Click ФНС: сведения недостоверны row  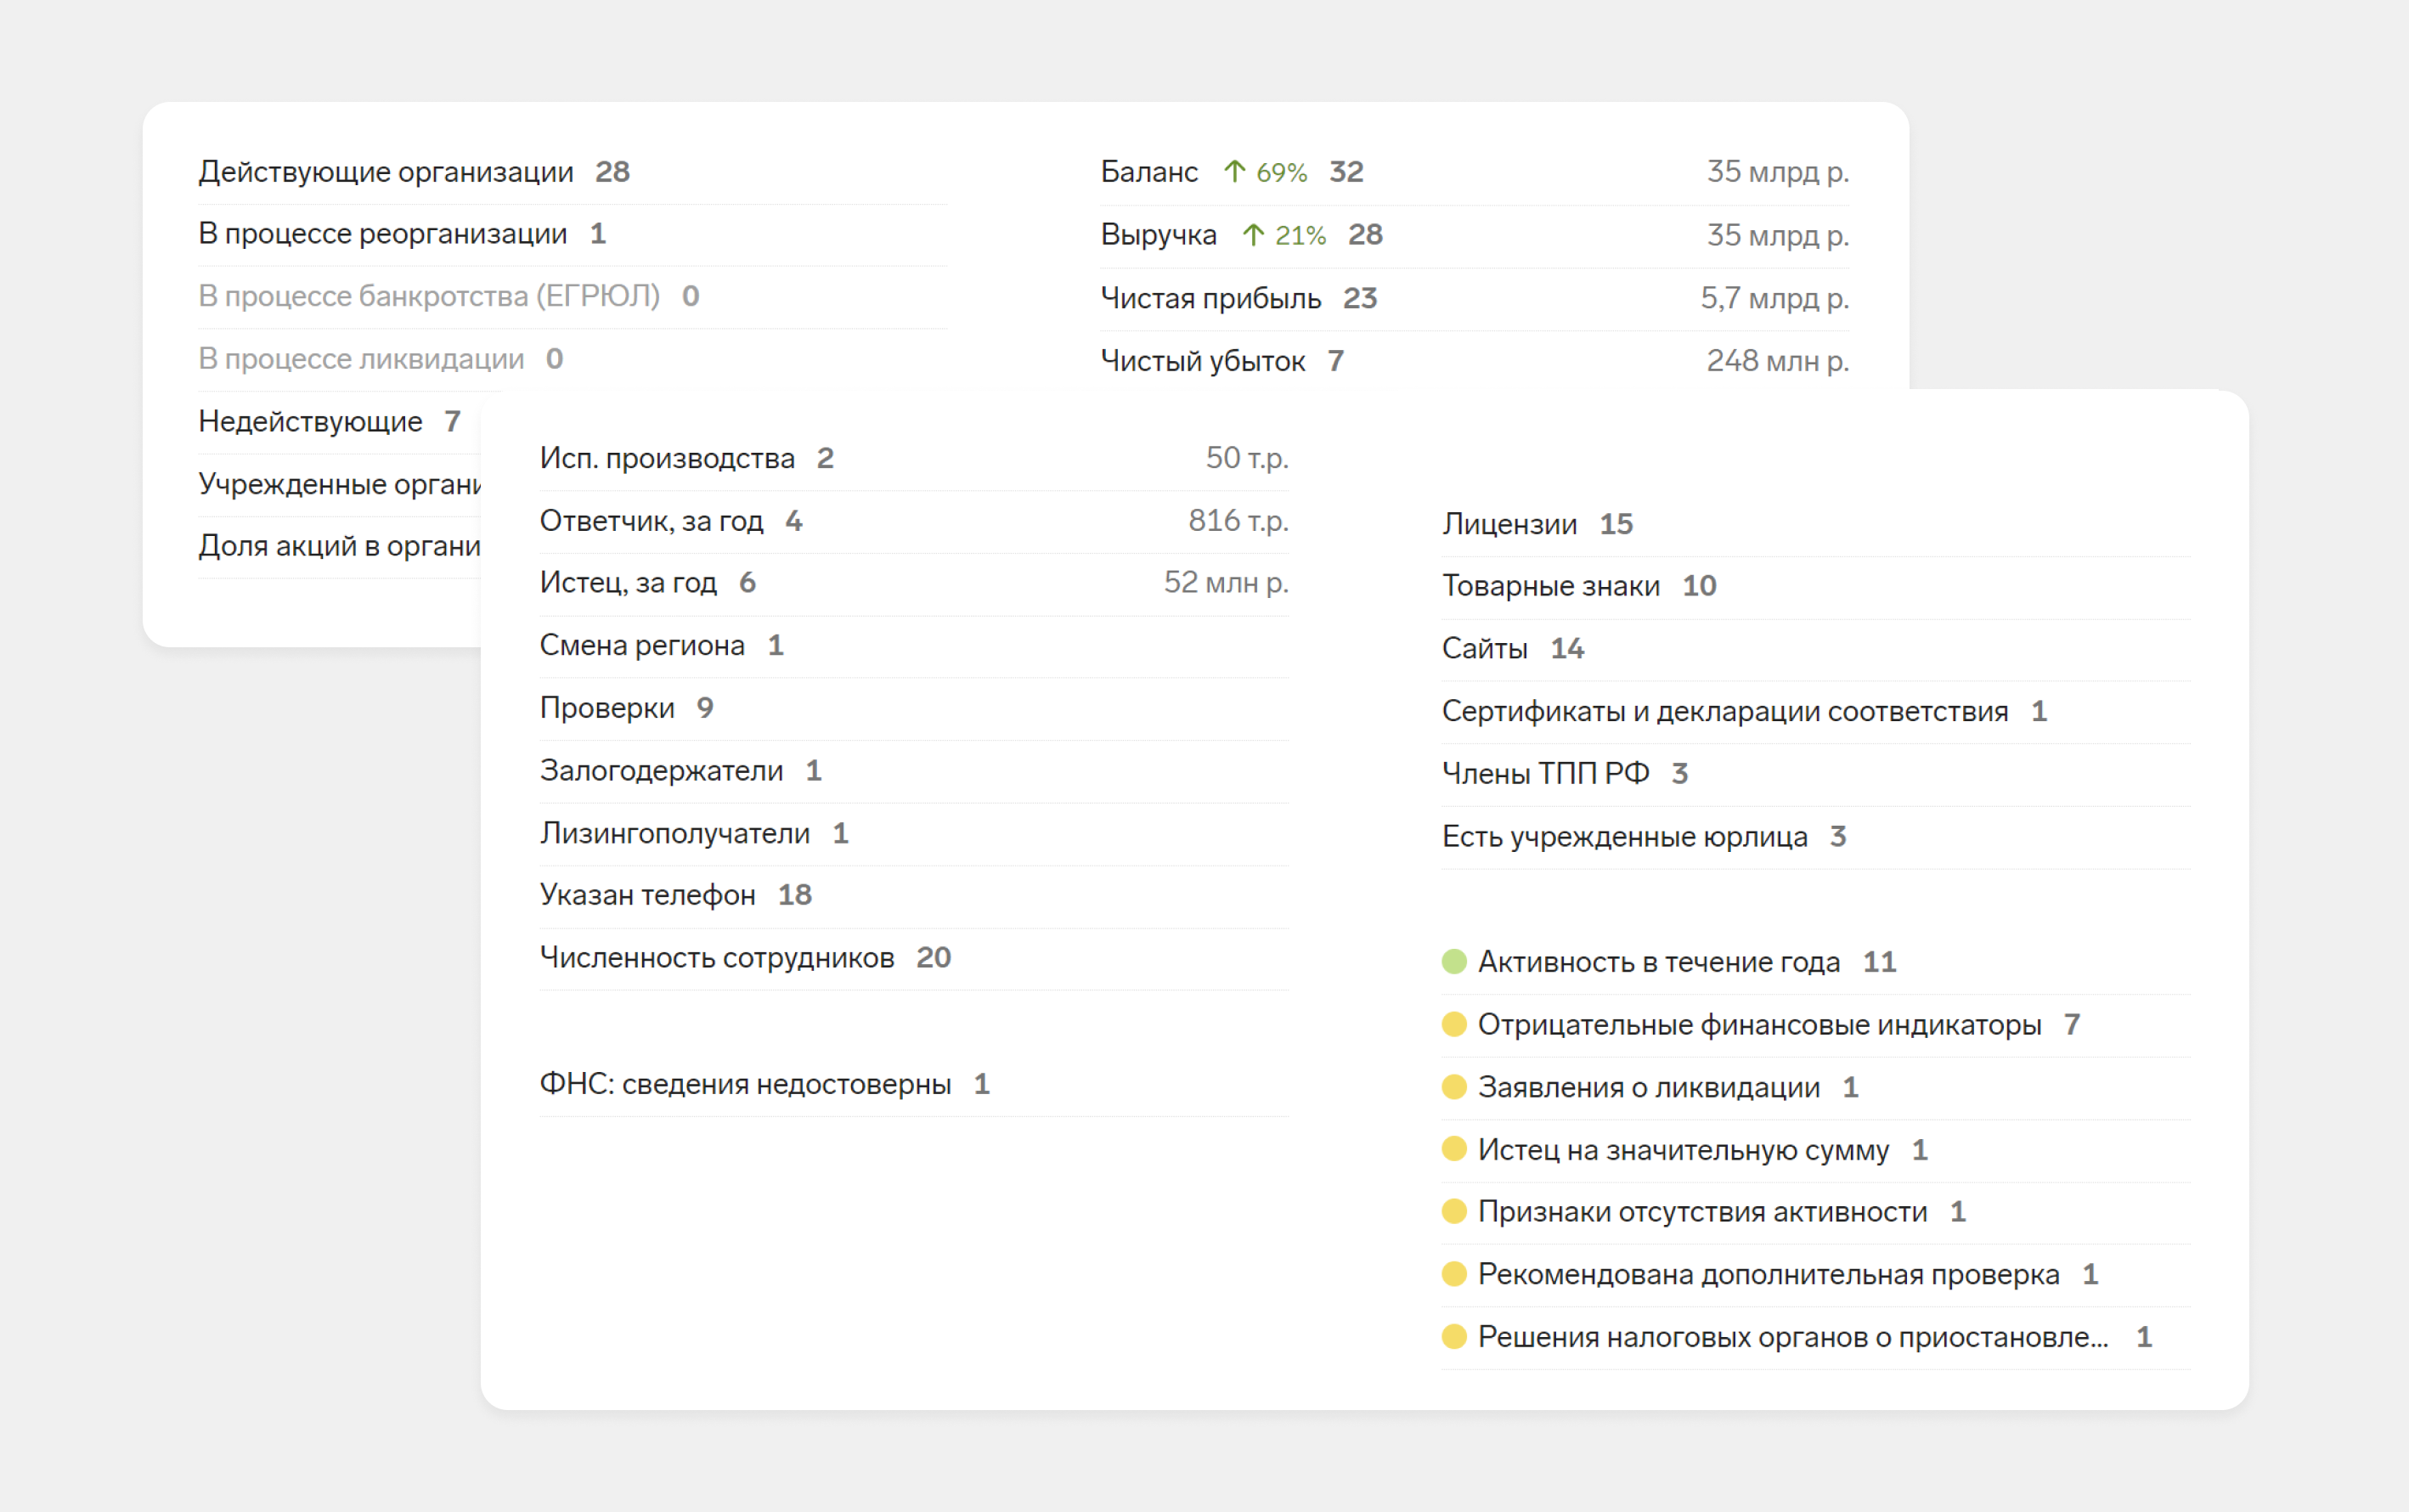tap(914, 1084)
